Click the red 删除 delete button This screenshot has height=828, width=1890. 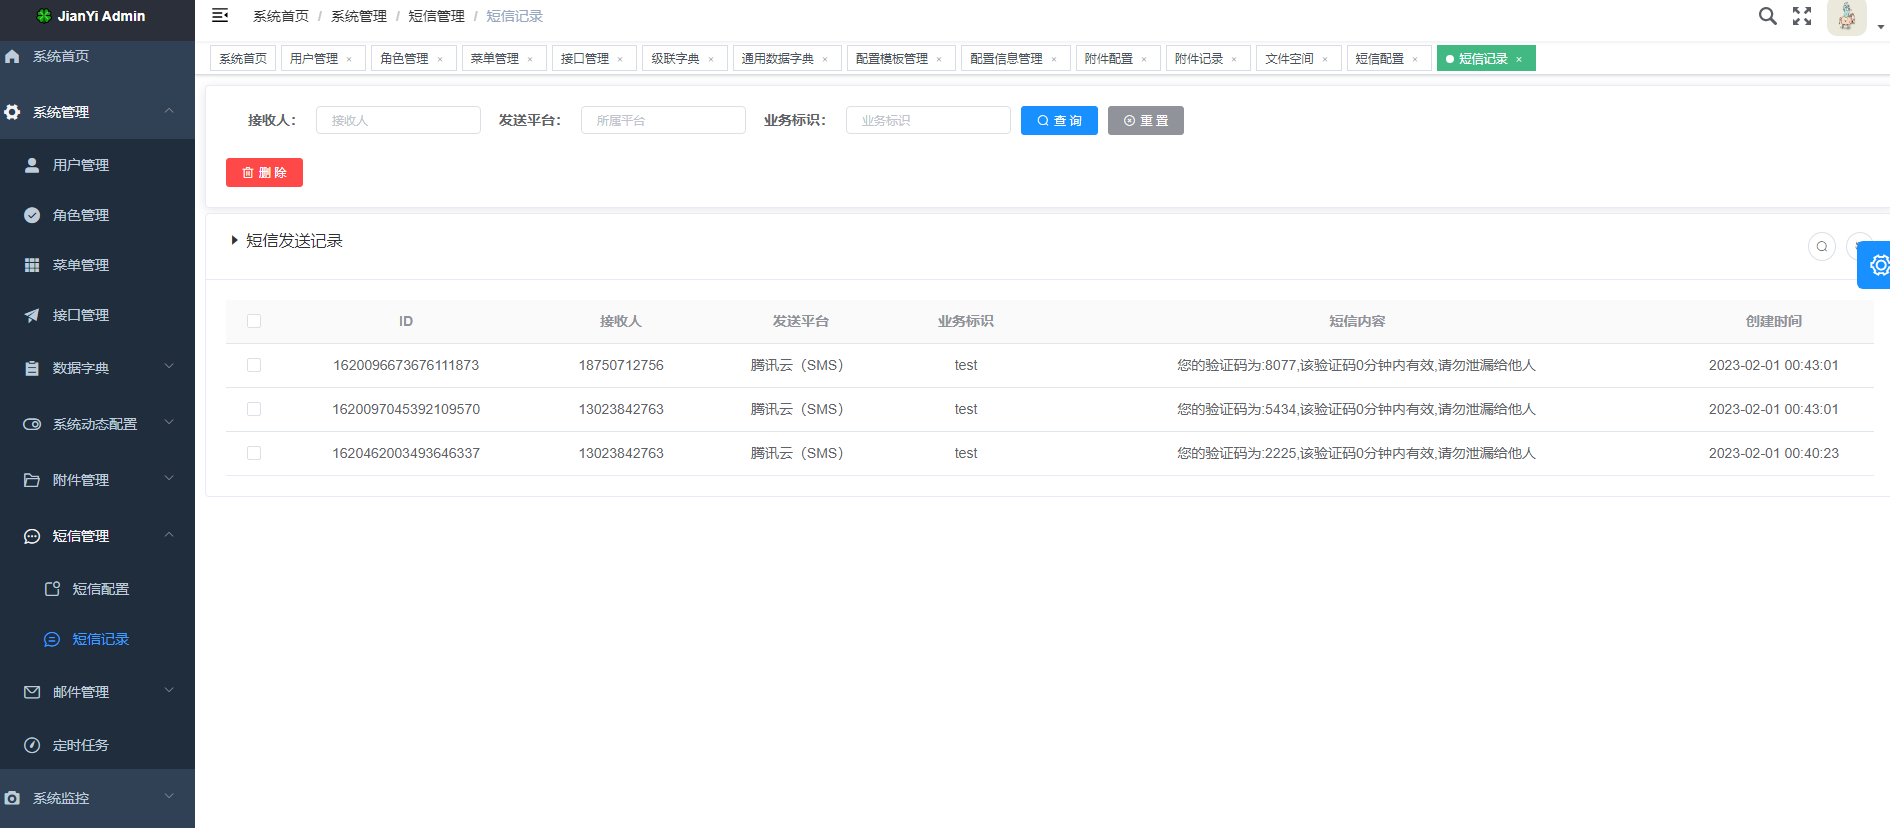coord(264,172)
